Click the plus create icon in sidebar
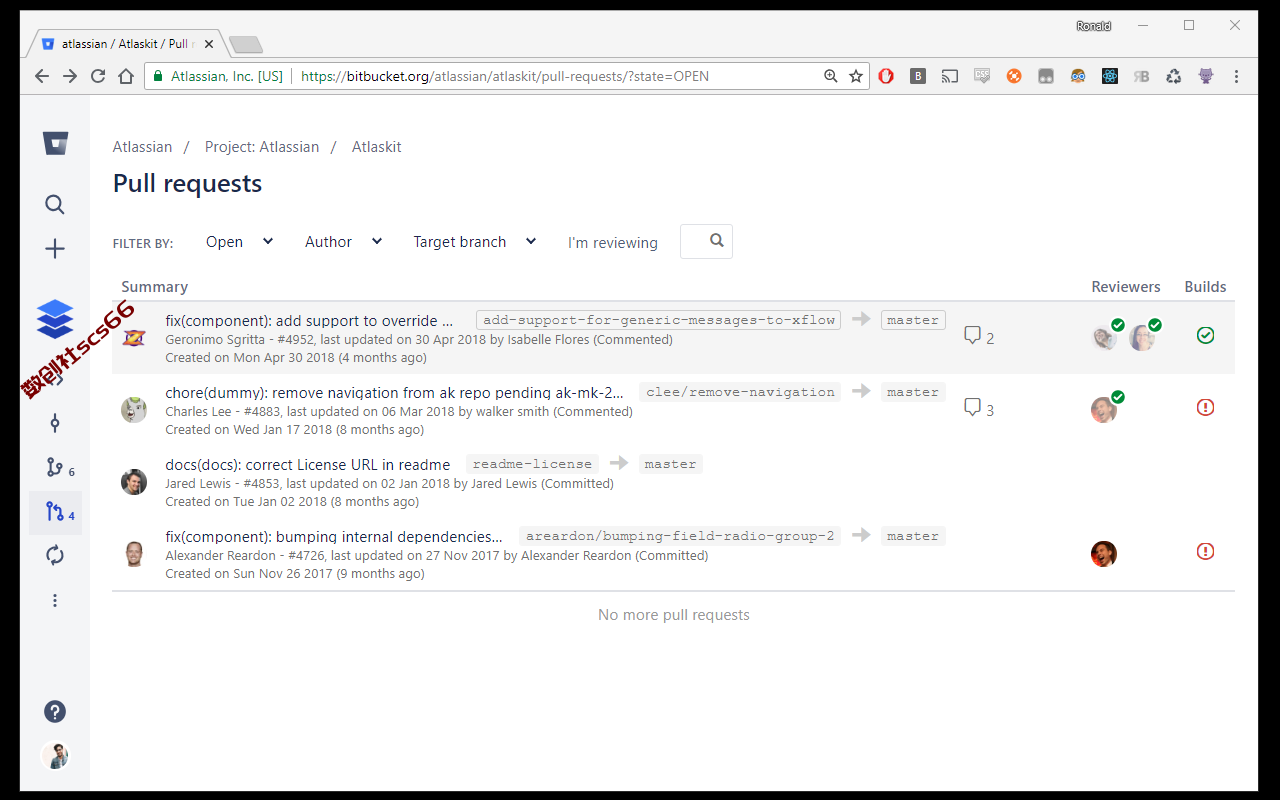The image size is (1280, 800). (x=55, y=249)
